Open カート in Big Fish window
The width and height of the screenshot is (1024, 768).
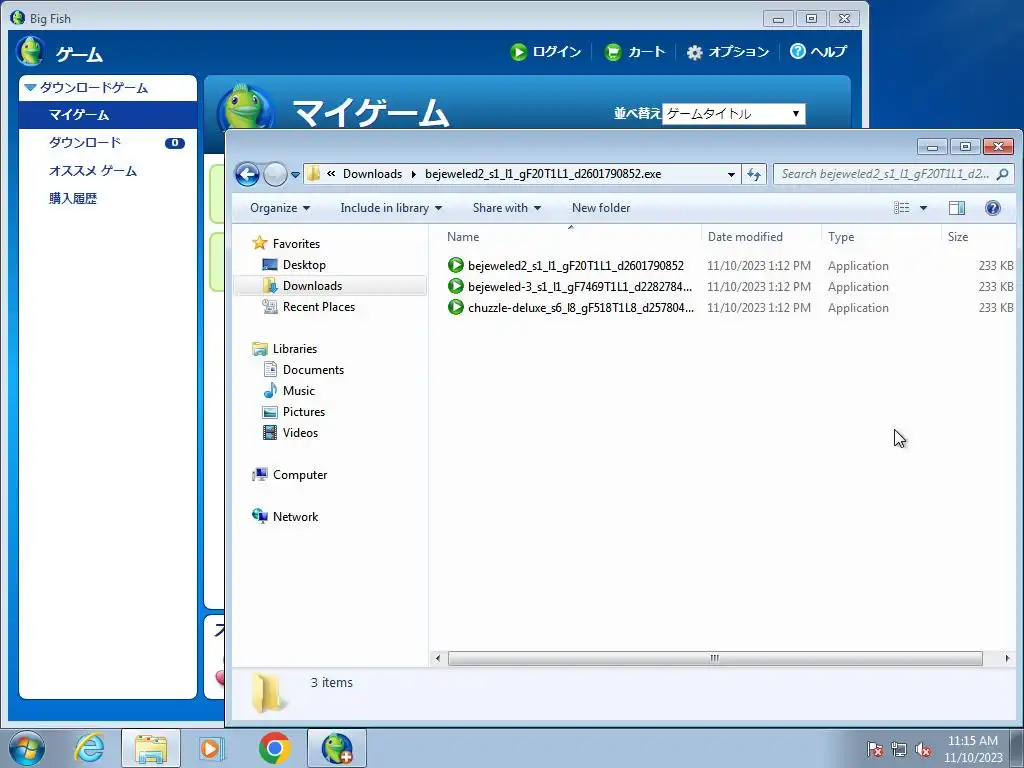(x=635, y=52)
